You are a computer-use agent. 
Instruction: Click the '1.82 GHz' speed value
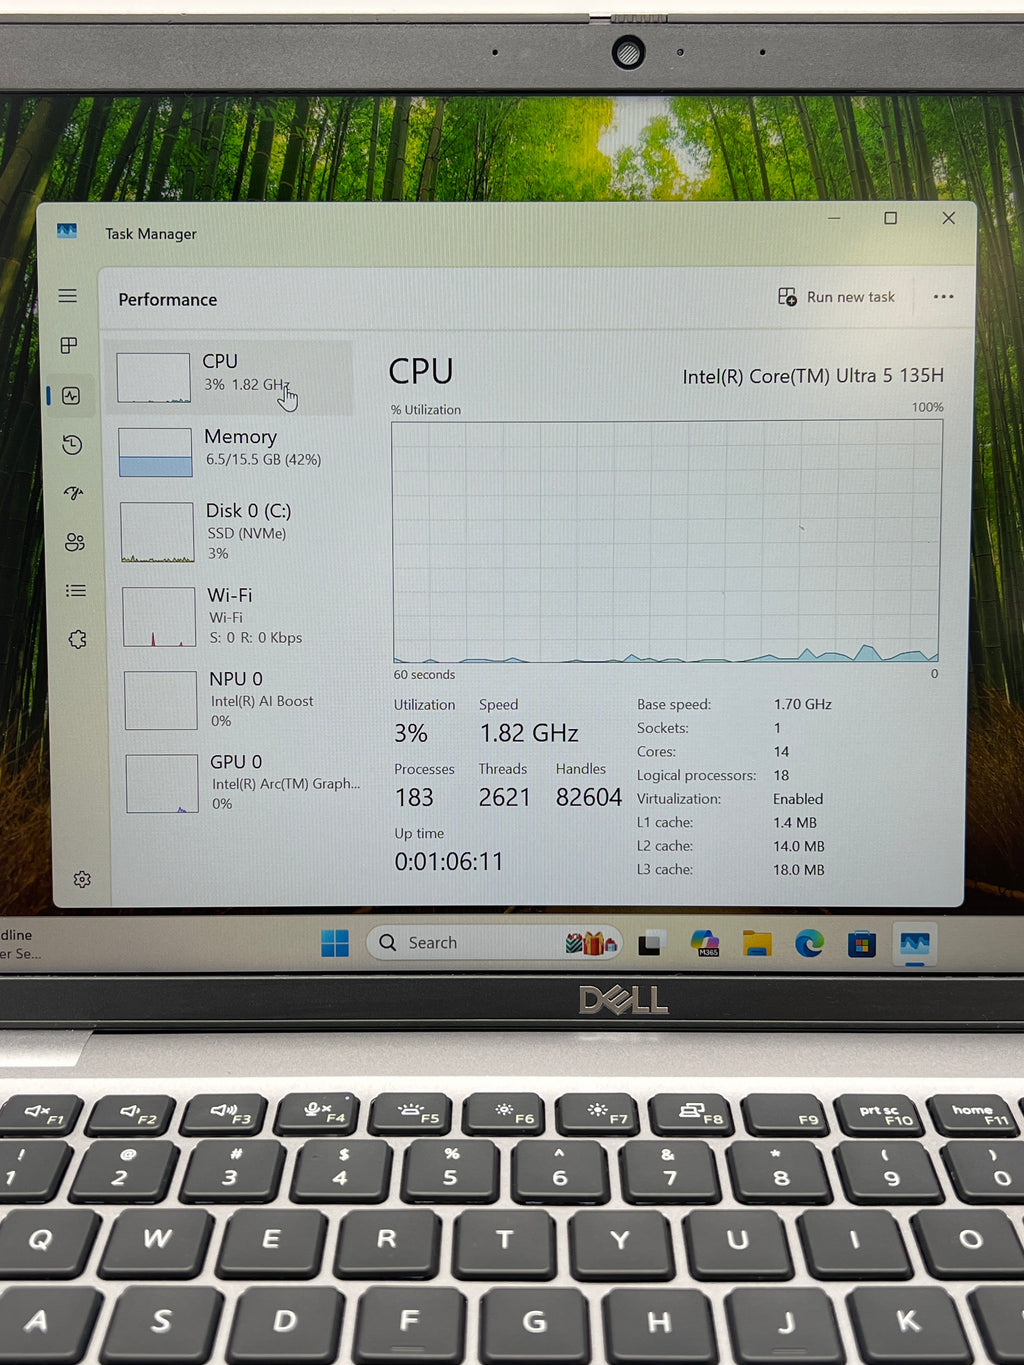coord(529,733)
